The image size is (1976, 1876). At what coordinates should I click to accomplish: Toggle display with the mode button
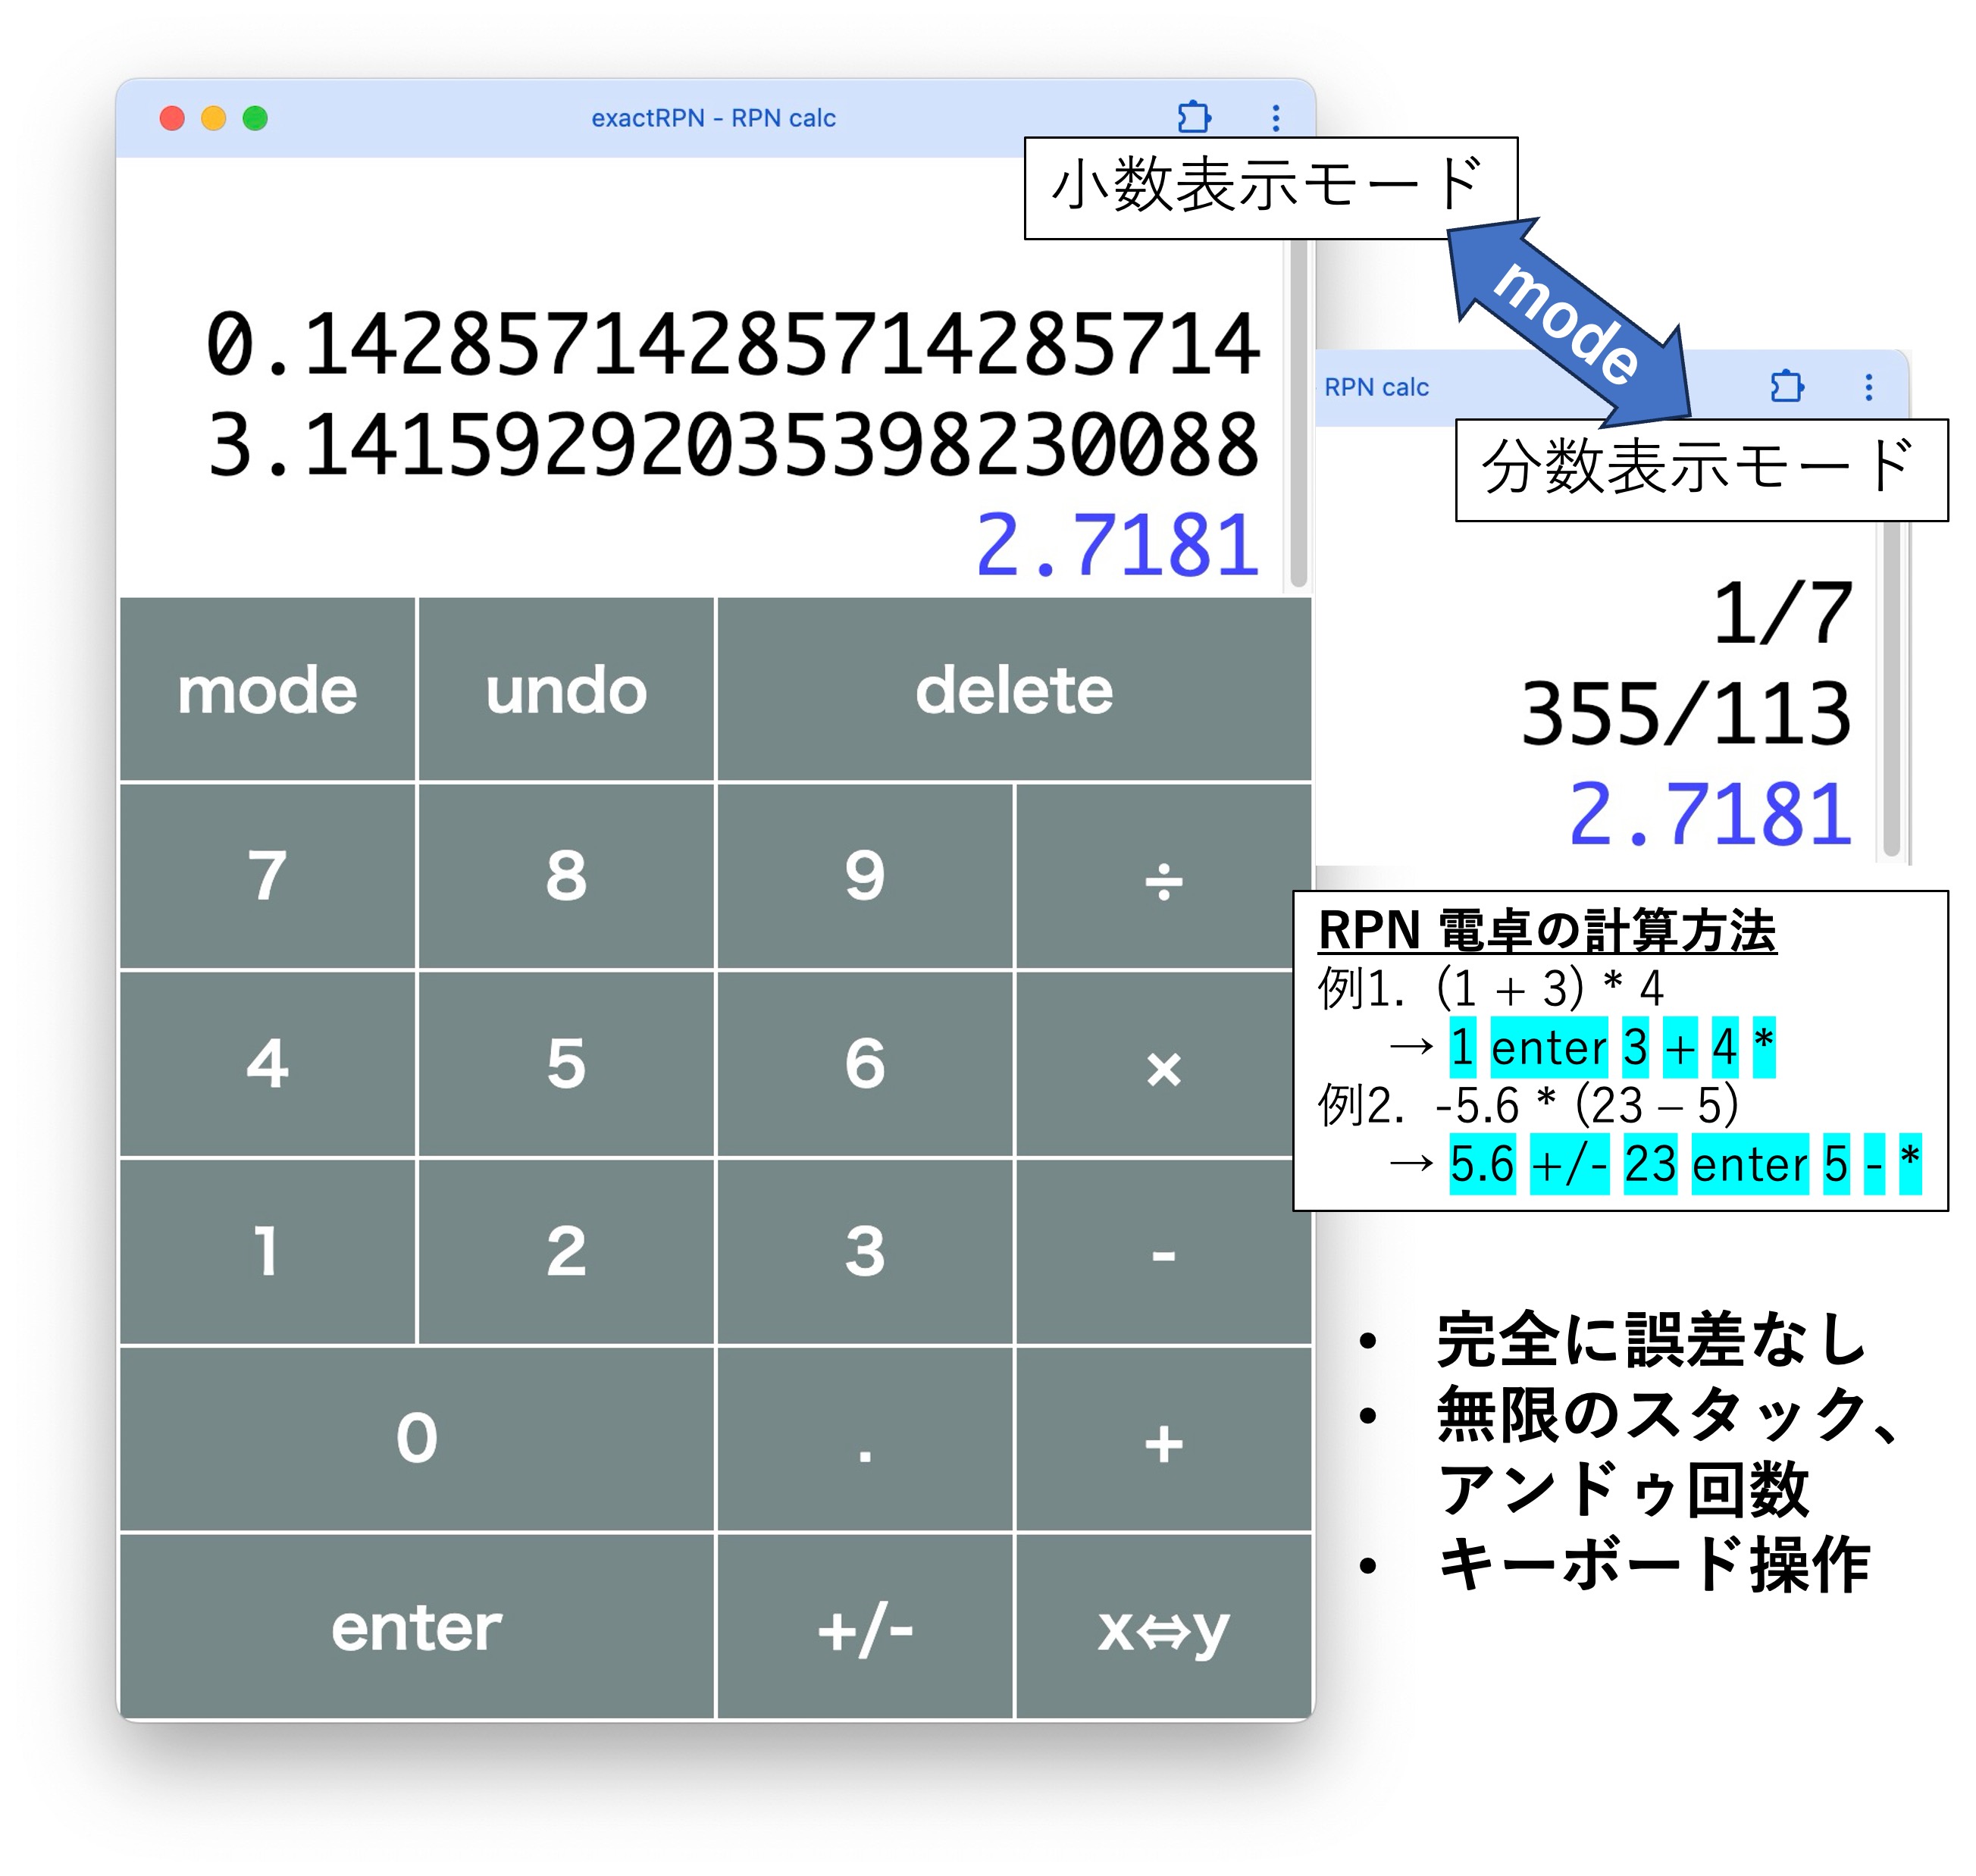267,689
